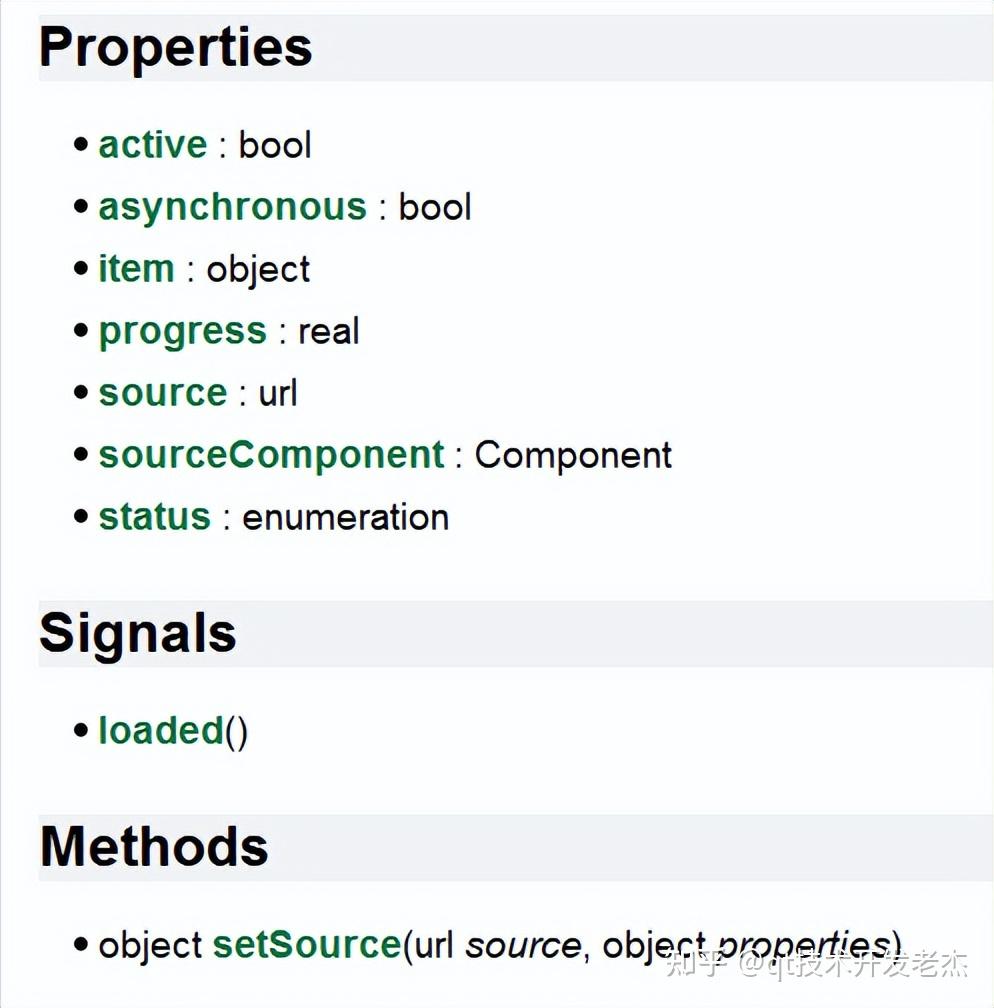
Task: Open the loaded() signal link
Action: (172, 732)
